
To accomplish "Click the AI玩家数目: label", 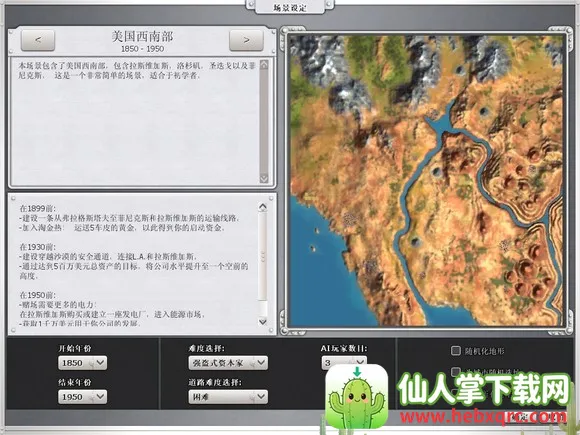I will tap(344, 348).
